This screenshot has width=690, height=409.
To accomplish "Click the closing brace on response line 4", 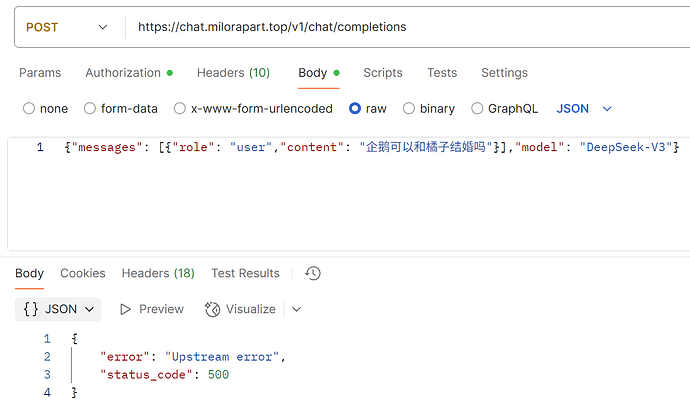I will point(74,392).
